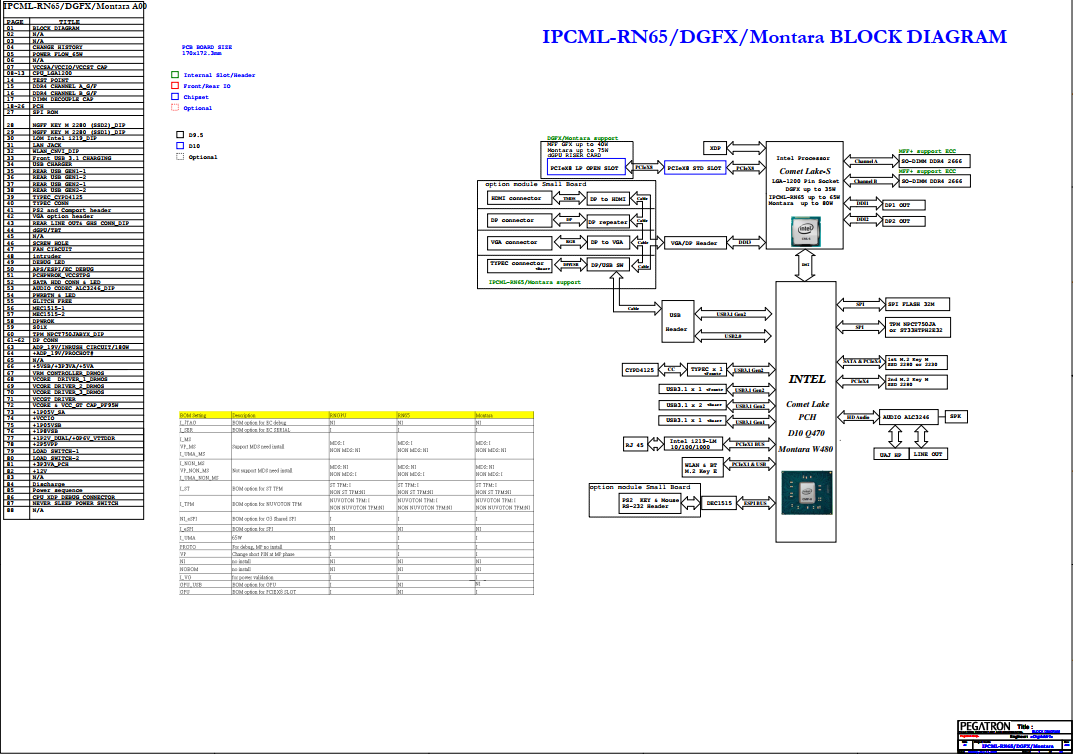
Task: Click page index row 47 FAN CIRCUIT
Action: (x=73, y=249)
